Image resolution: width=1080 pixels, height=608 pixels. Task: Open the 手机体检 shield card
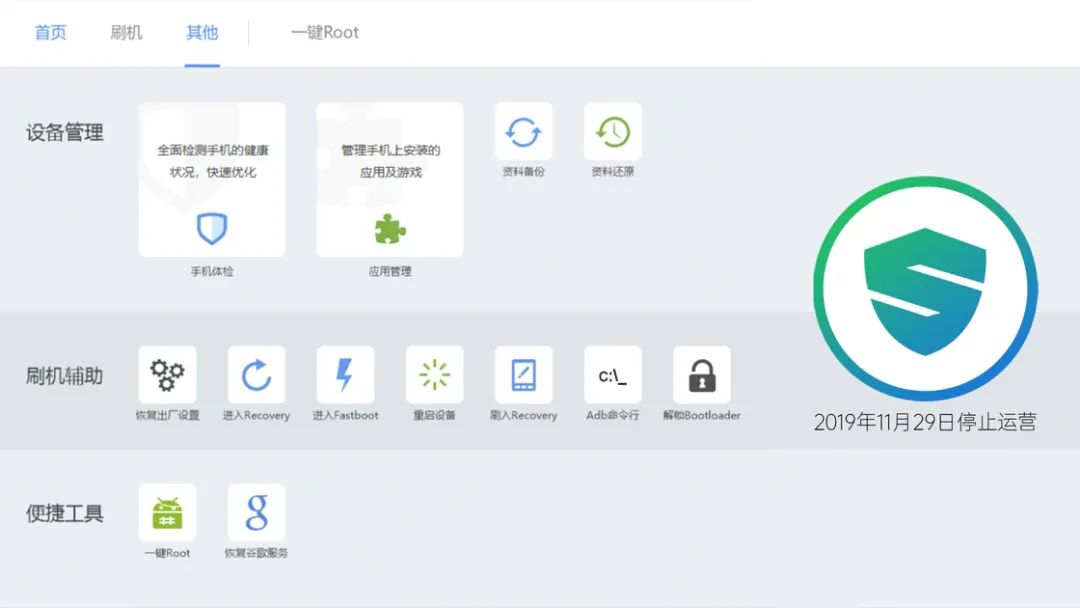click(x=211, y=180)
